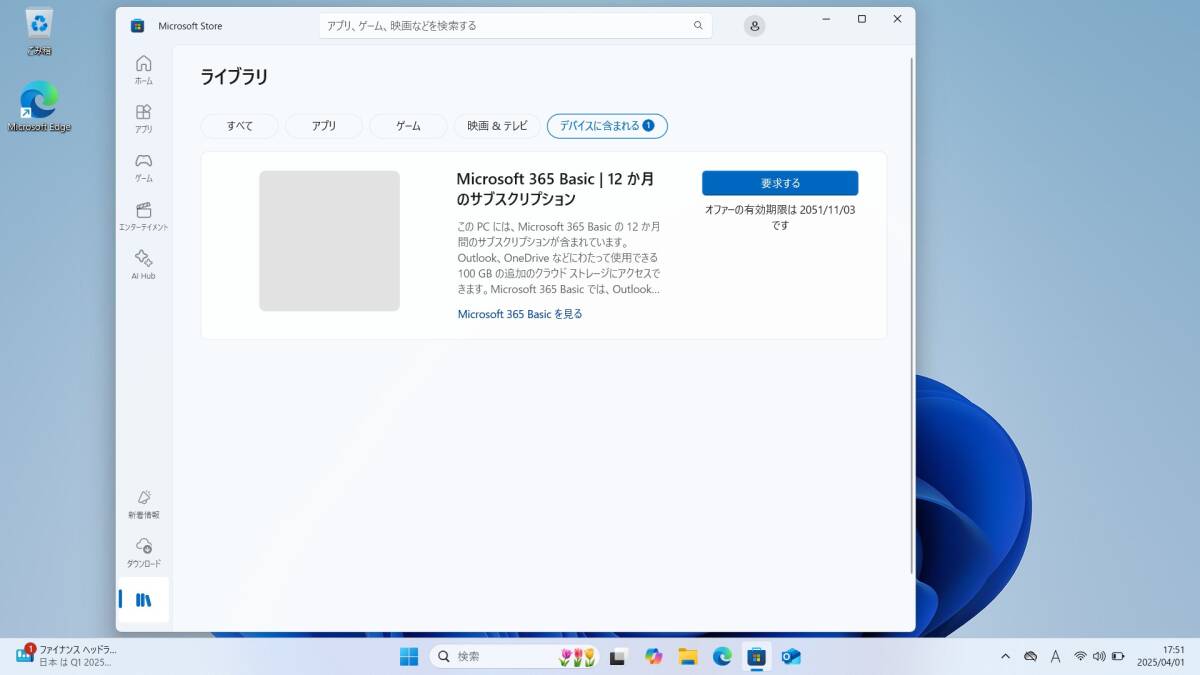Open the Windows Start menu

(409, 657)
